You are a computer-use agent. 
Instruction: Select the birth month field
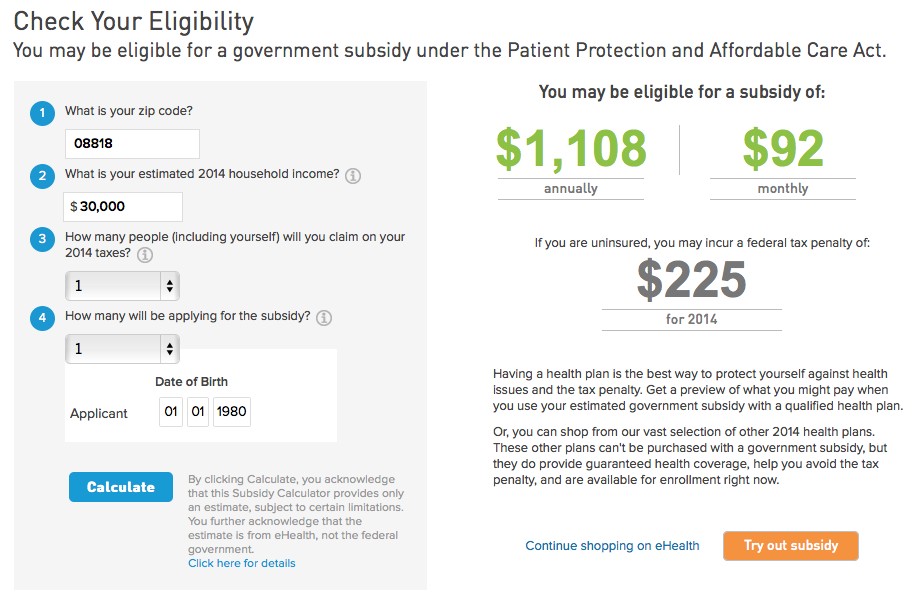click(171, 411)
